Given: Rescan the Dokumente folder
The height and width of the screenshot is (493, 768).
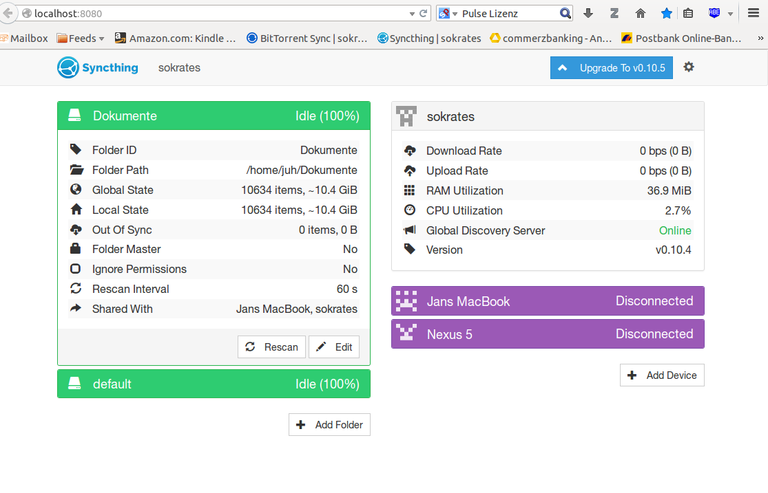Looking at the screenshot, I should pos(272,347).
